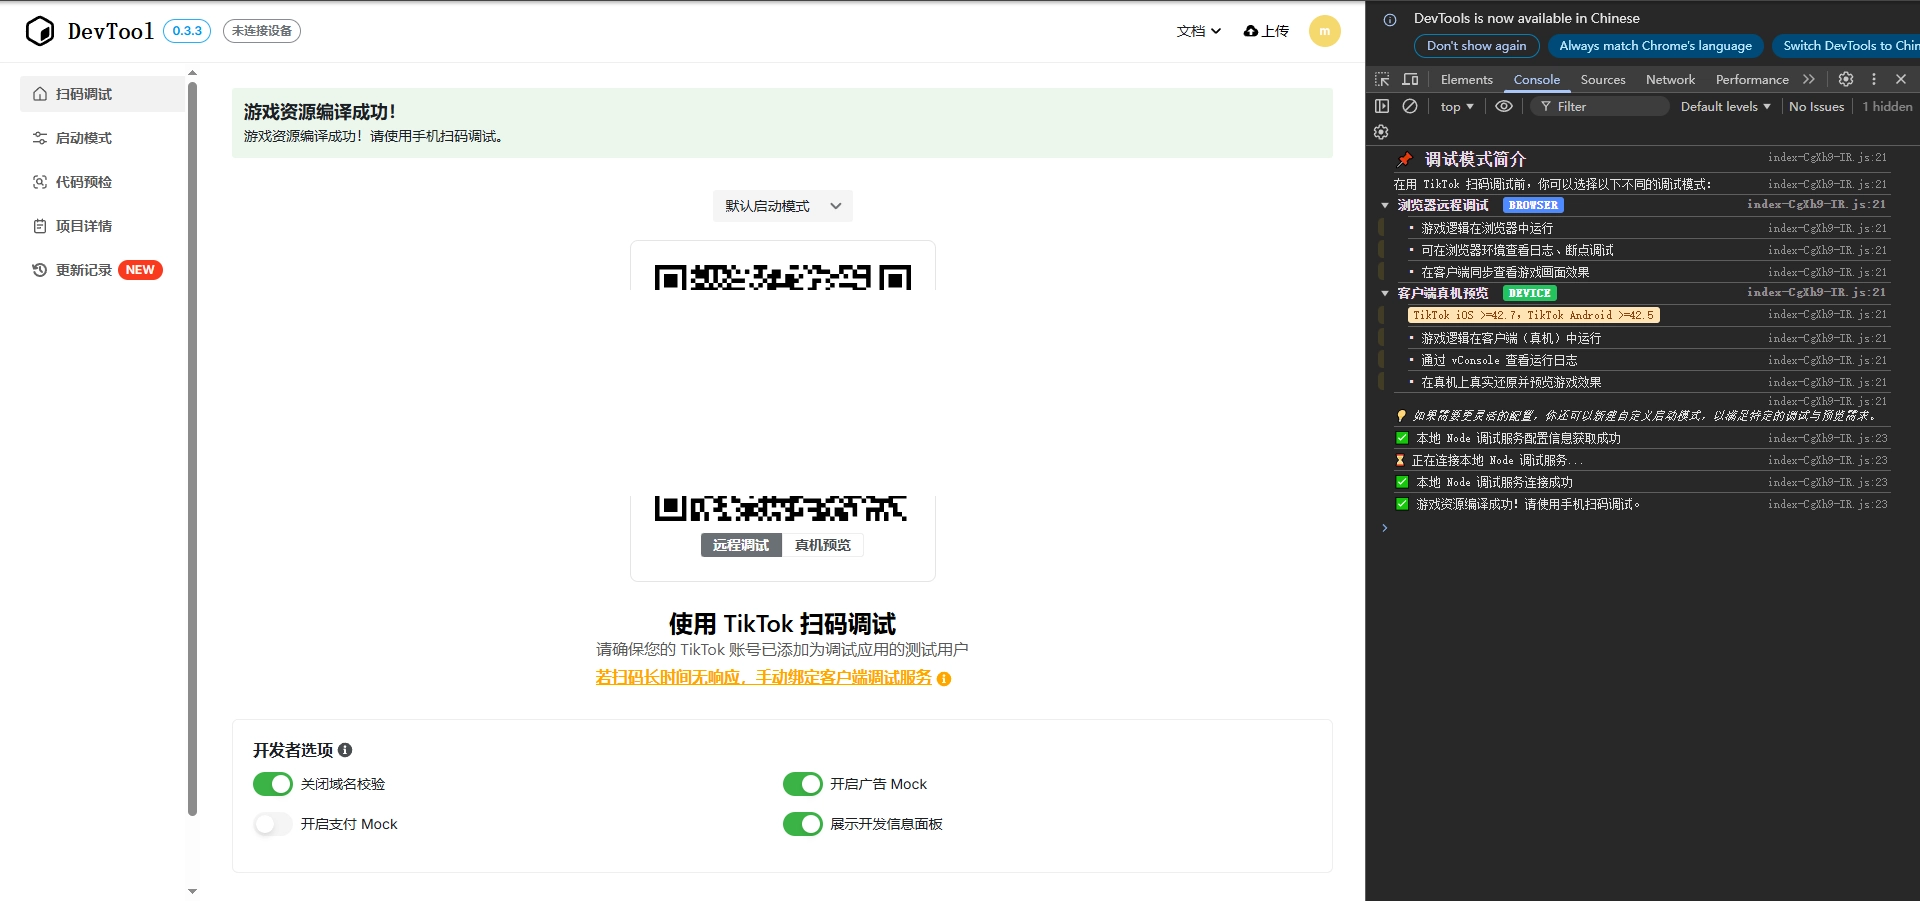1920x901 pixels.
Task: Click the DevTools language notice info icon
Action: (x=1390, y=19)
